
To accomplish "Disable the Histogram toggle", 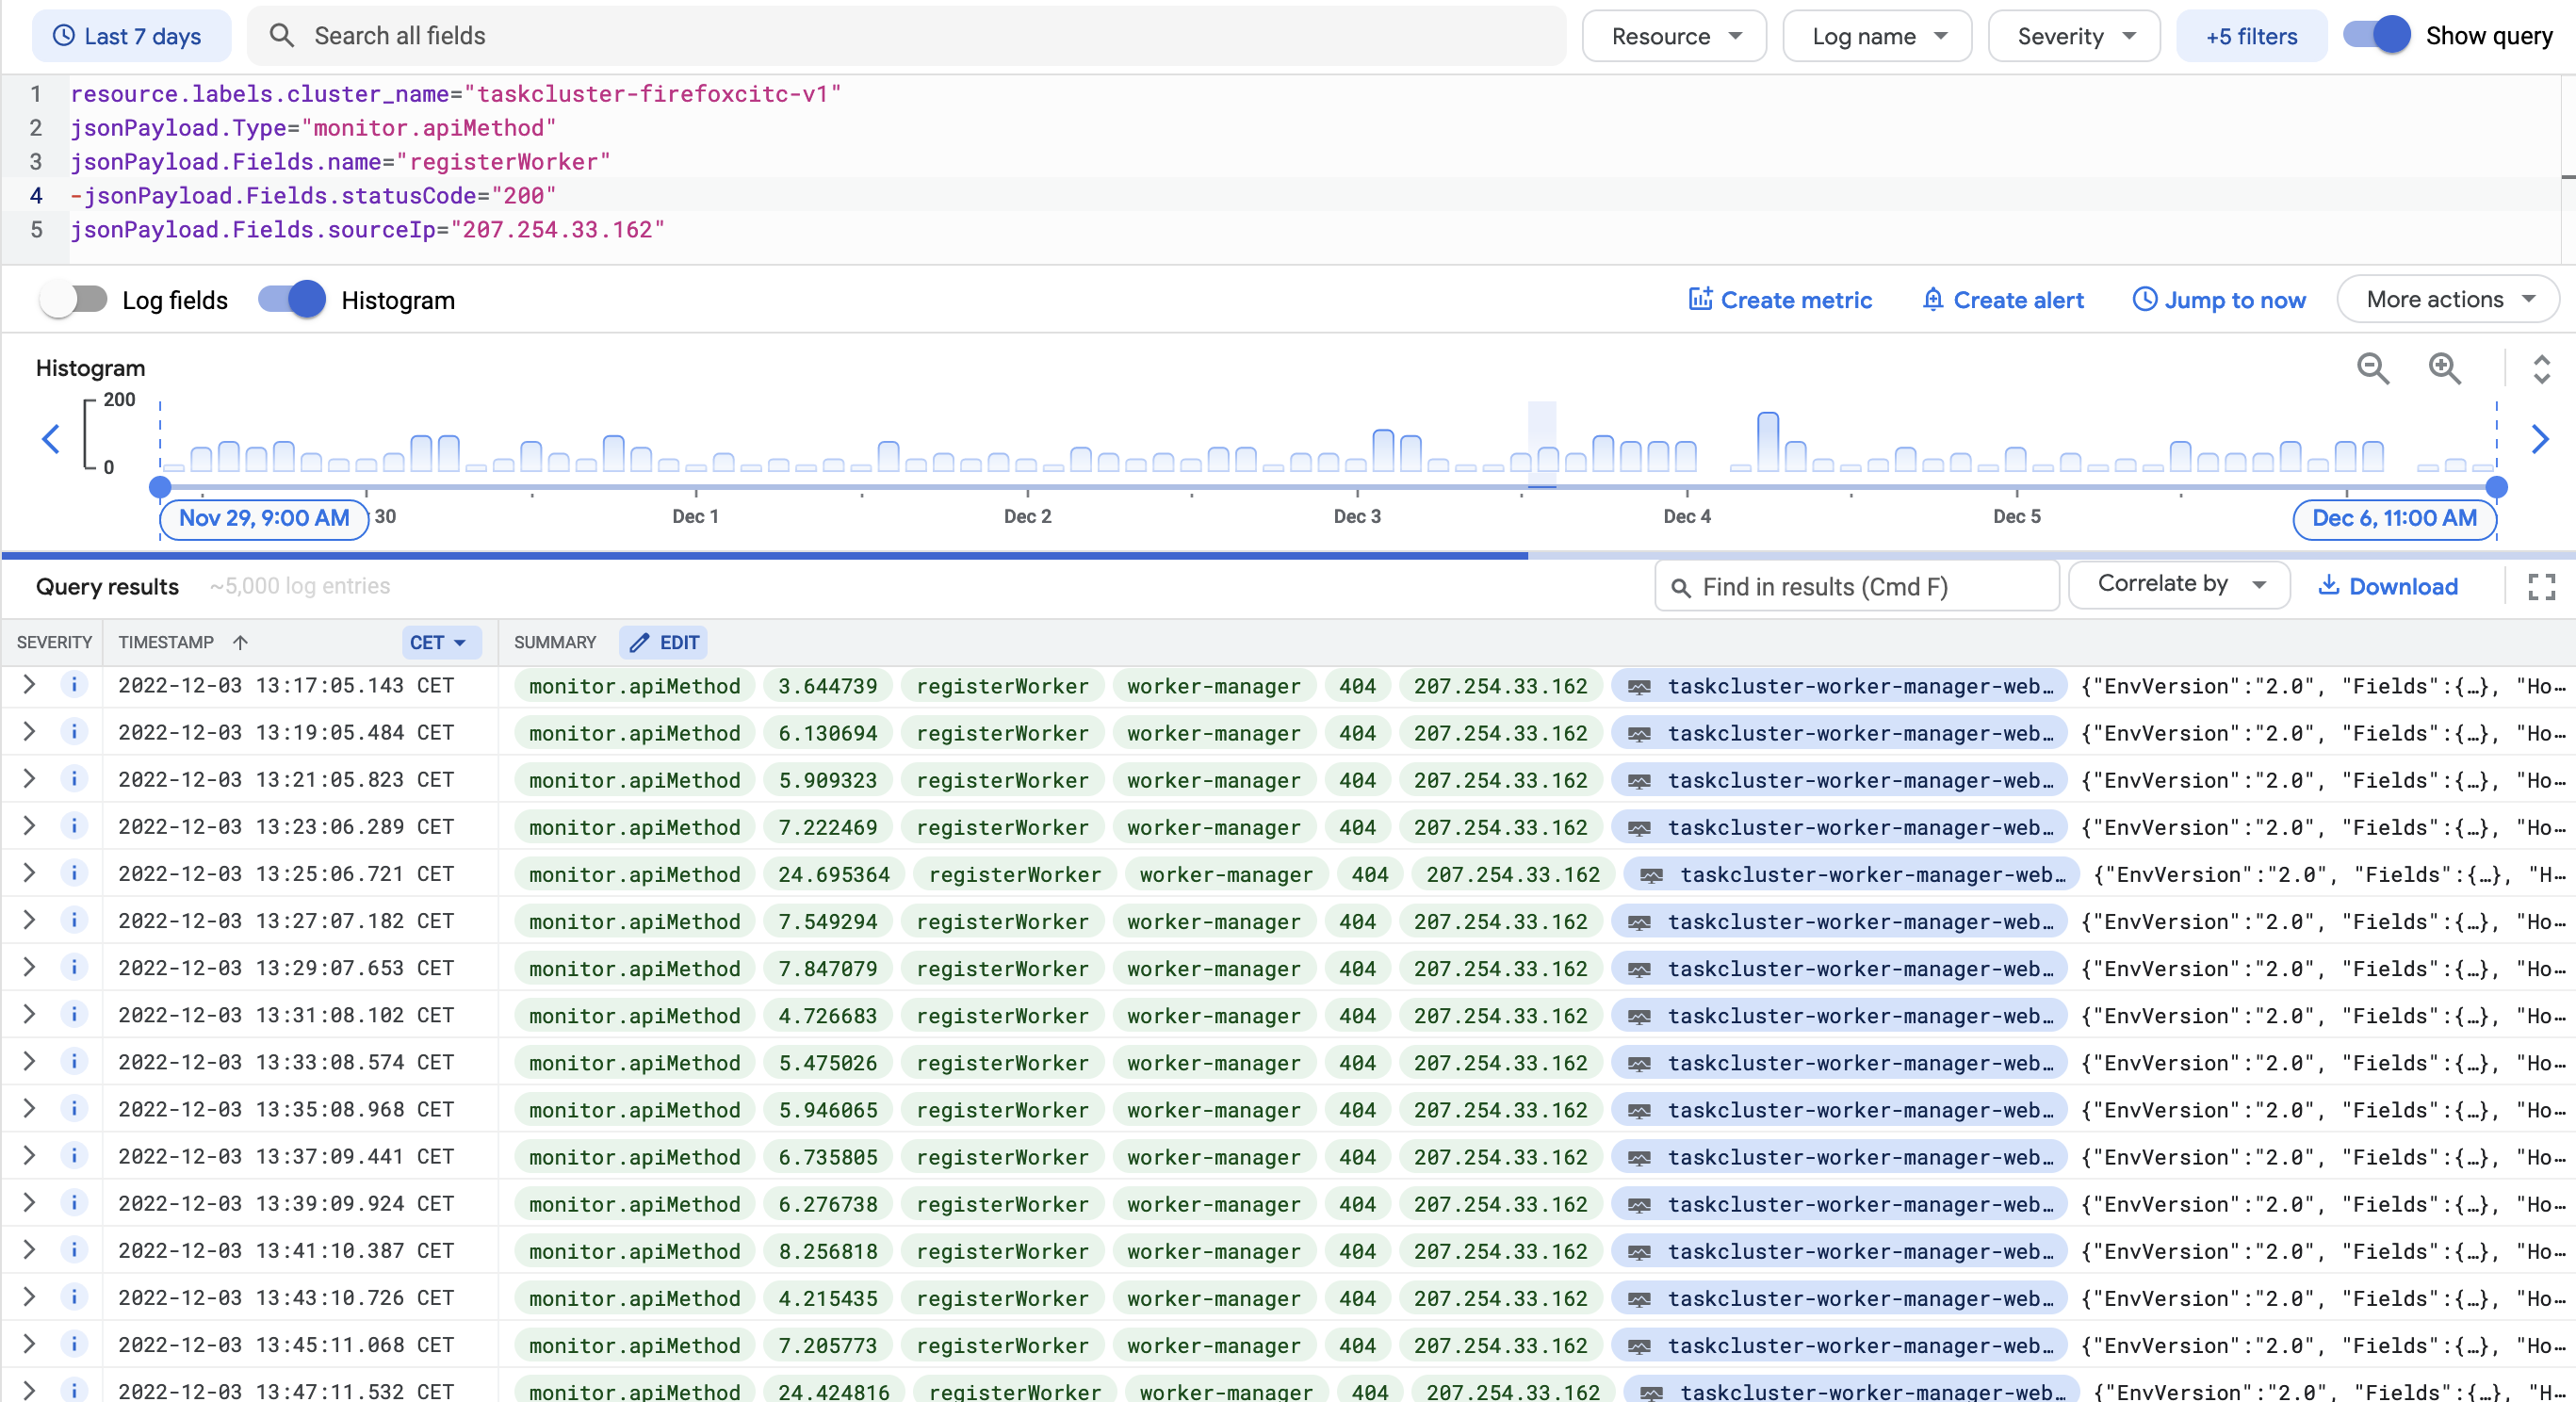I will pos(290,299).
